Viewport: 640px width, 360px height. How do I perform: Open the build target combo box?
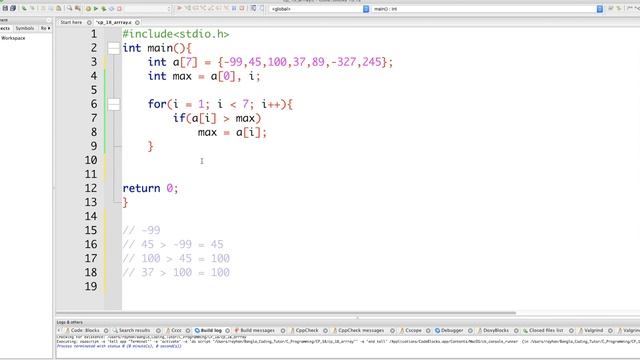[x=149, y=9]
